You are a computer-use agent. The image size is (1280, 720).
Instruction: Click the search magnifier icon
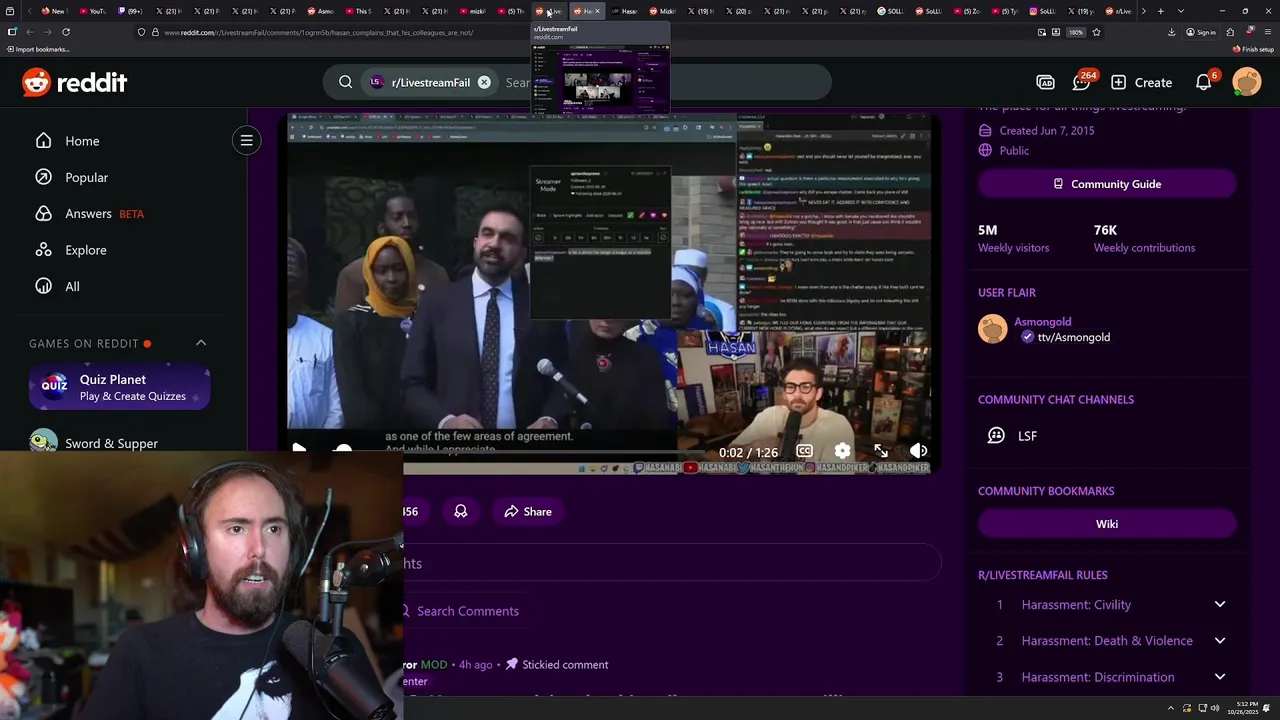[x=345, y=82]
